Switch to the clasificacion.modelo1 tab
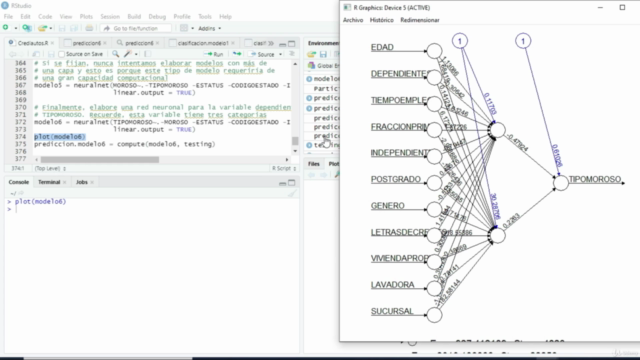This screenshot has width=640, height=360. (203, 43)
